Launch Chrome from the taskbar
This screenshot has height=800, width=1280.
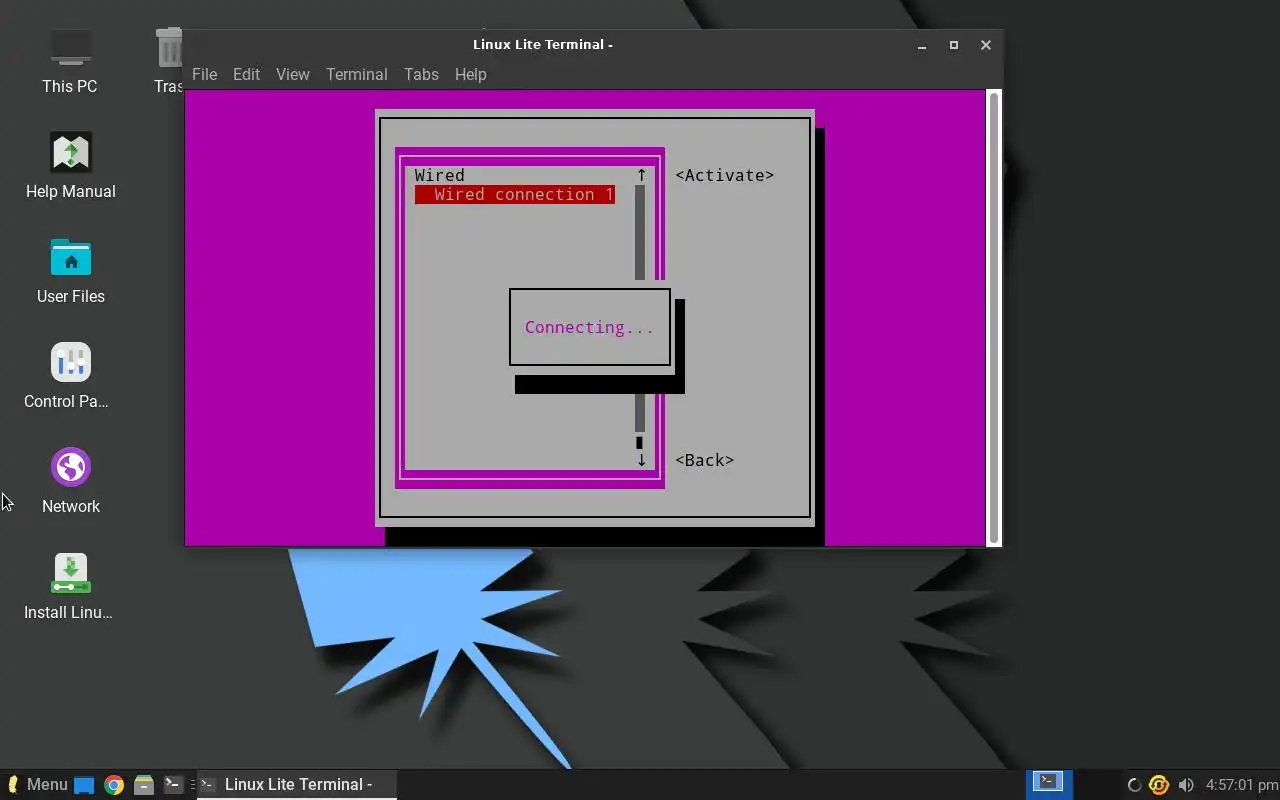tap(114, 785)
